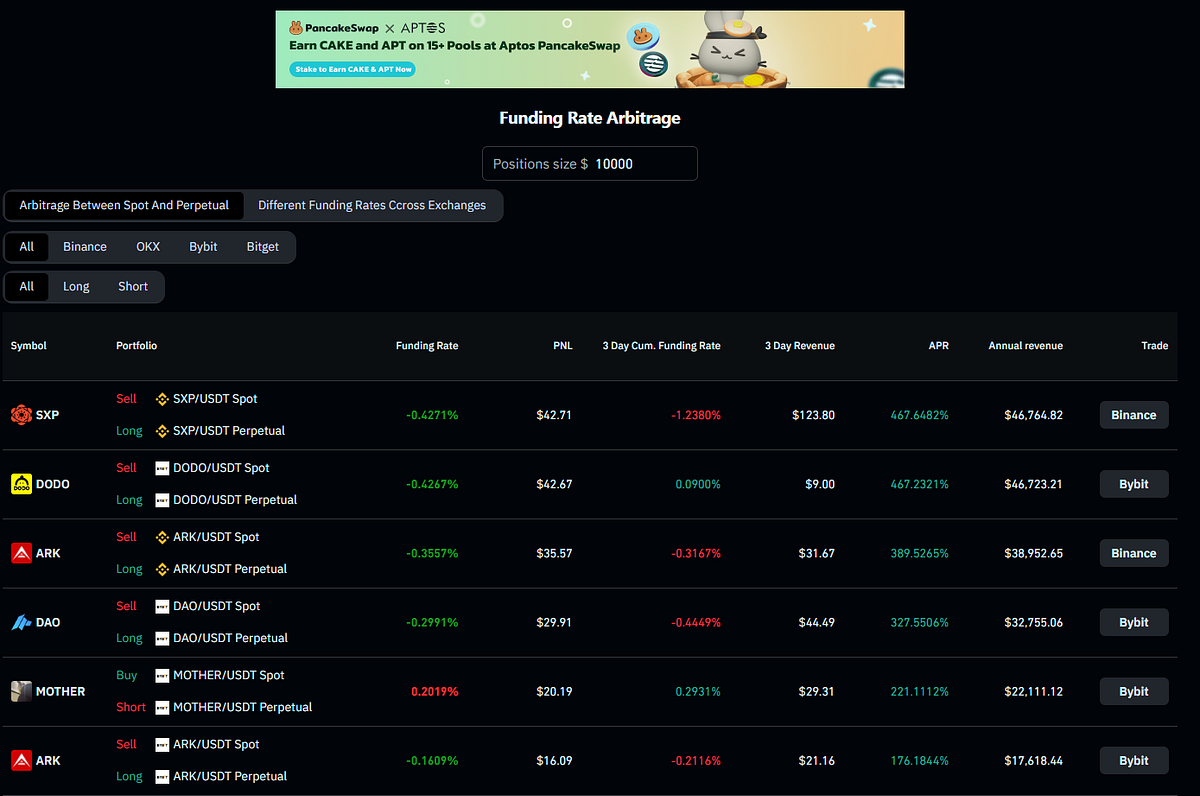Click the Positions size input field
Screen dimensions: 1200x796
click(590, 164)
